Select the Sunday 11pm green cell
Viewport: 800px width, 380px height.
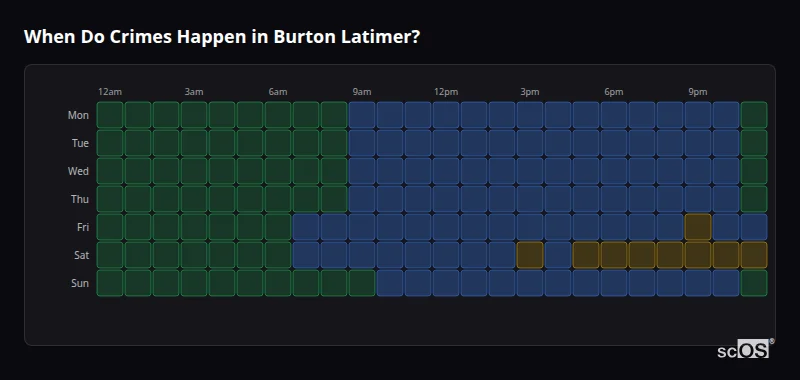754,283
